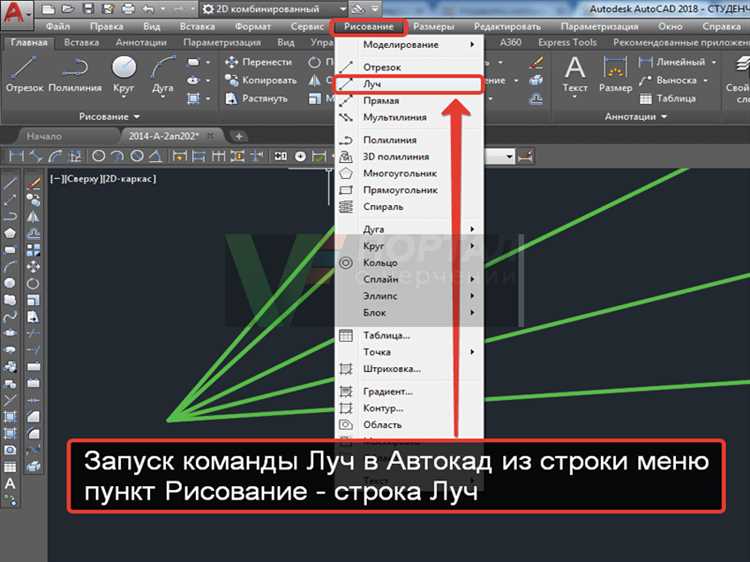Click the Linear dimension icon in Dimension toolbar
The height and width of the screenshot is (562, 750).
[x=16, y=156]
